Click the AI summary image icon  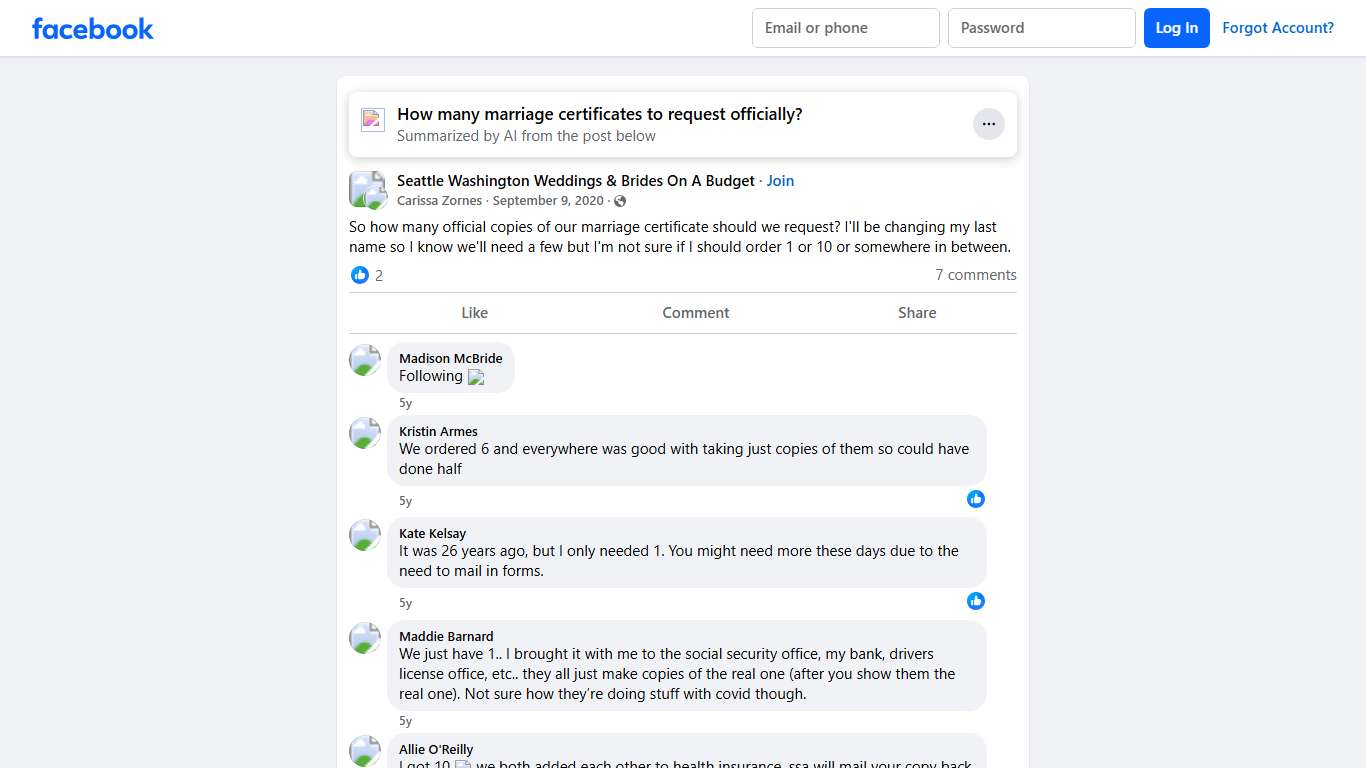click(373, 120)
